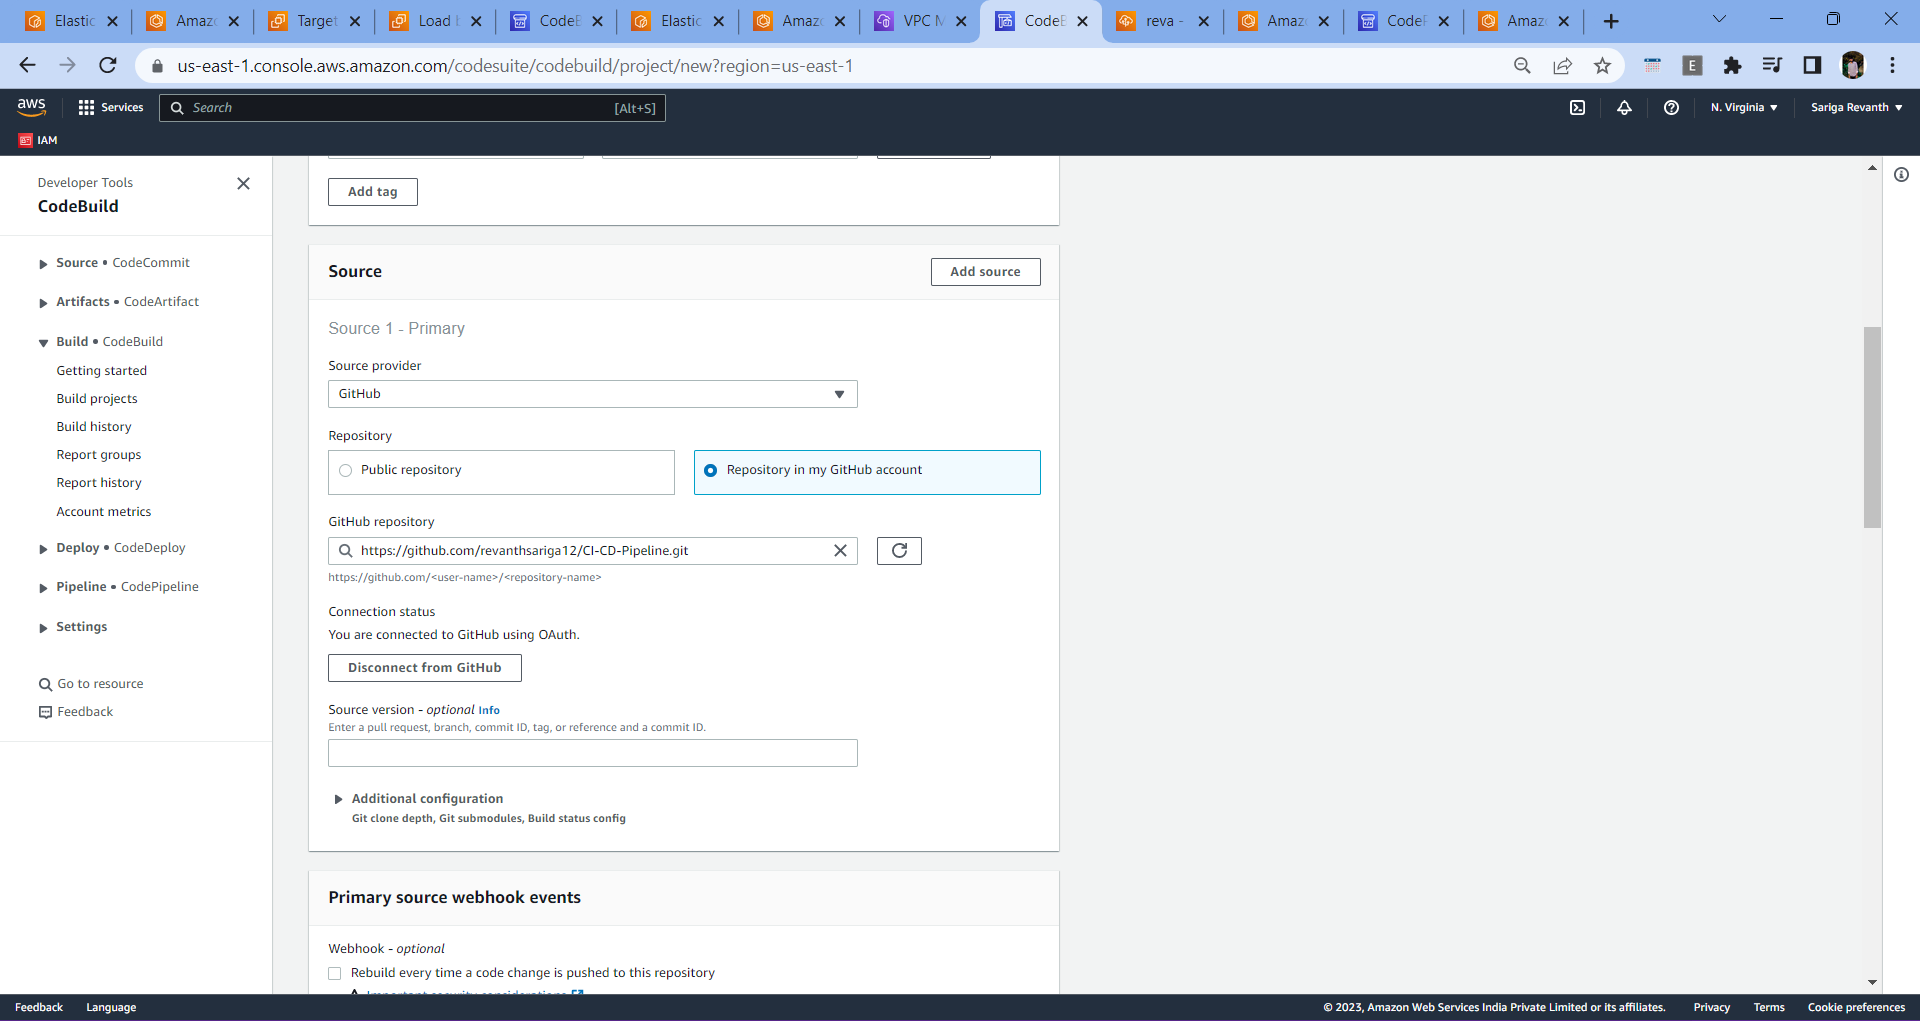Viewport: 1920px width, 1021px height.
Task: Clear the GitHub repository field
Action: click(840, 551)
